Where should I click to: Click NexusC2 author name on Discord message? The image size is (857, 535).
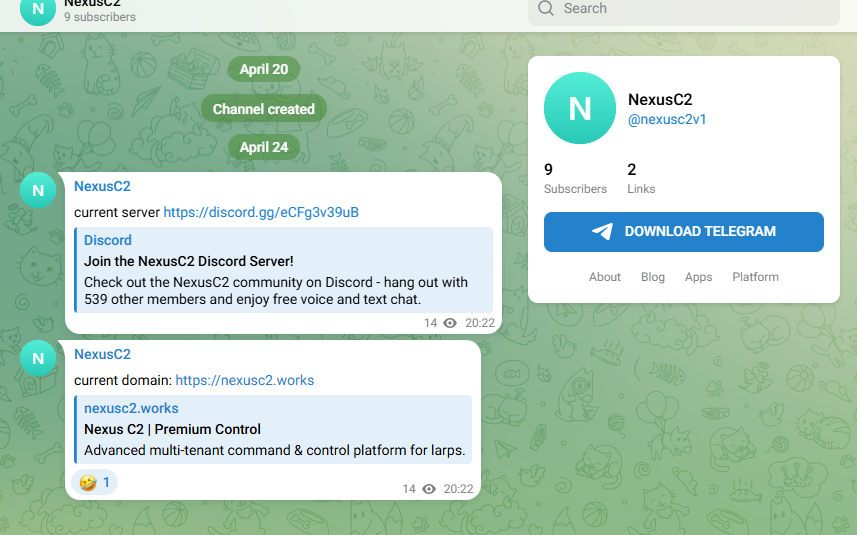point(102,186)
